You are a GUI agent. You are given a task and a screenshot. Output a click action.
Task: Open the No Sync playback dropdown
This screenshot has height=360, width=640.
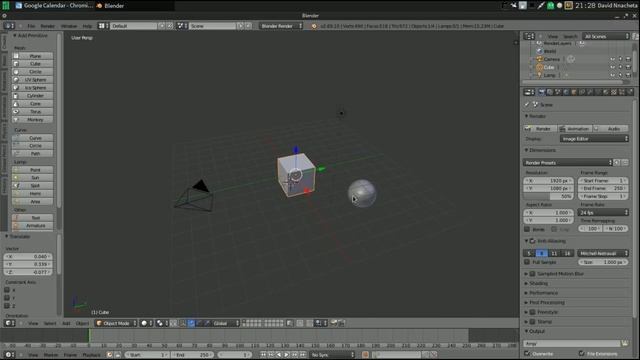[x=332, y=355]
